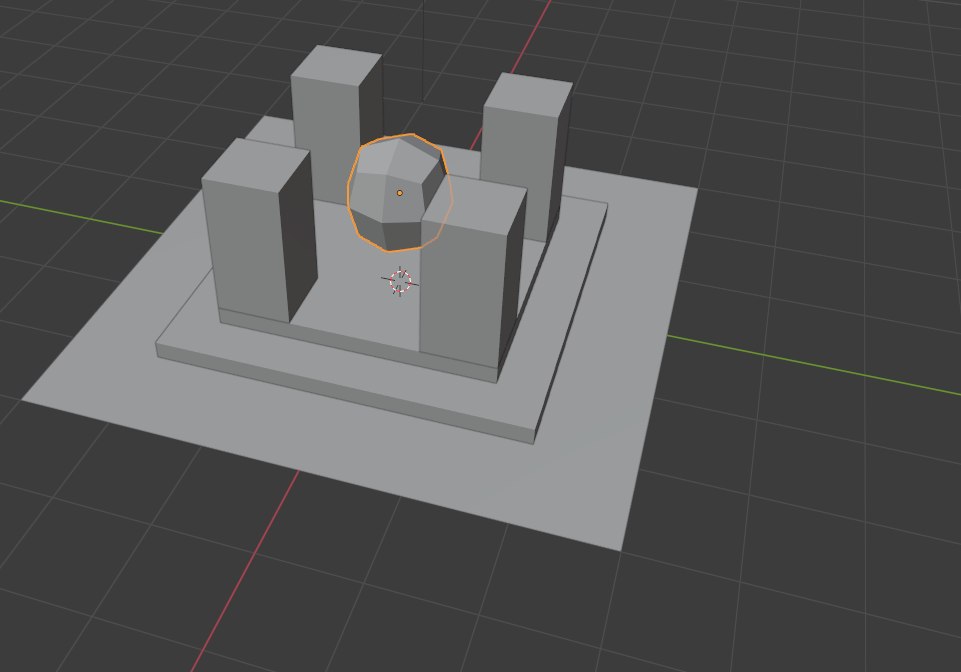Click the sphere's orange origin dot
This screenshot has width=961, height=672.
tap(400, 193)
